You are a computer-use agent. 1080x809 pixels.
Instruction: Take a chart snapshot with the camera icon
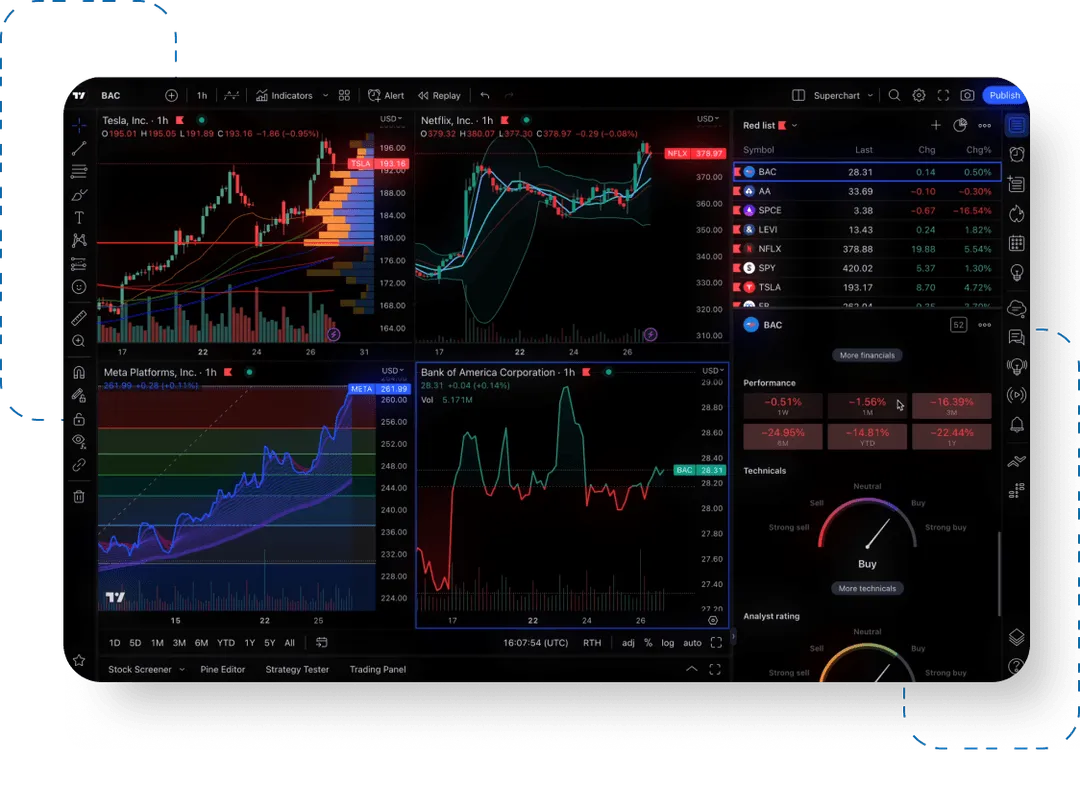(x=966, y=95)
